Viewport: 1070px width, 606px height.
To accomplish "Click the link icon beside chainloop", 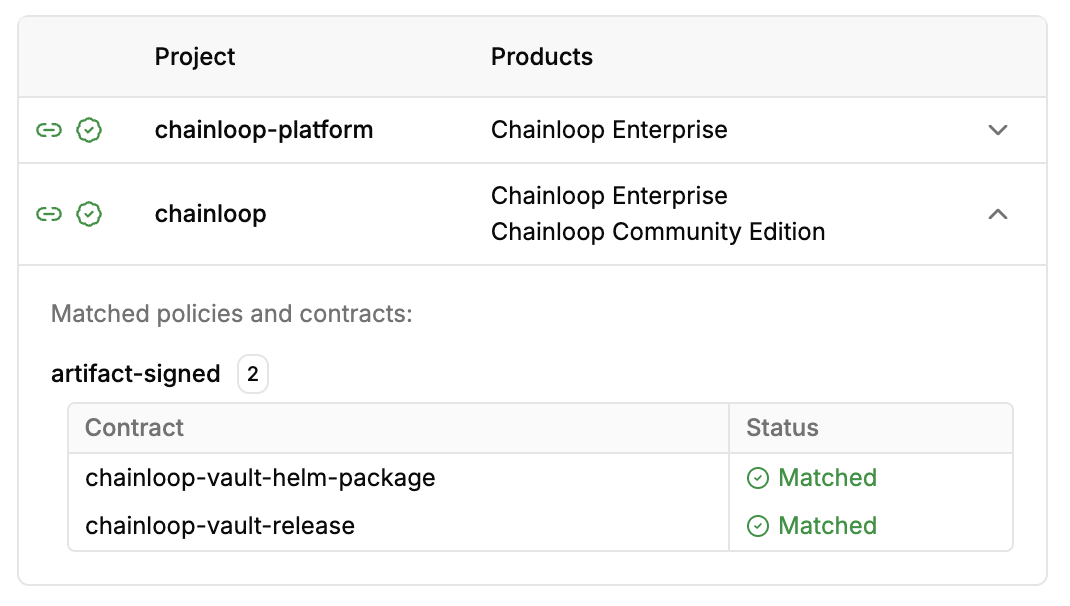I will click(x=50, y=214).
